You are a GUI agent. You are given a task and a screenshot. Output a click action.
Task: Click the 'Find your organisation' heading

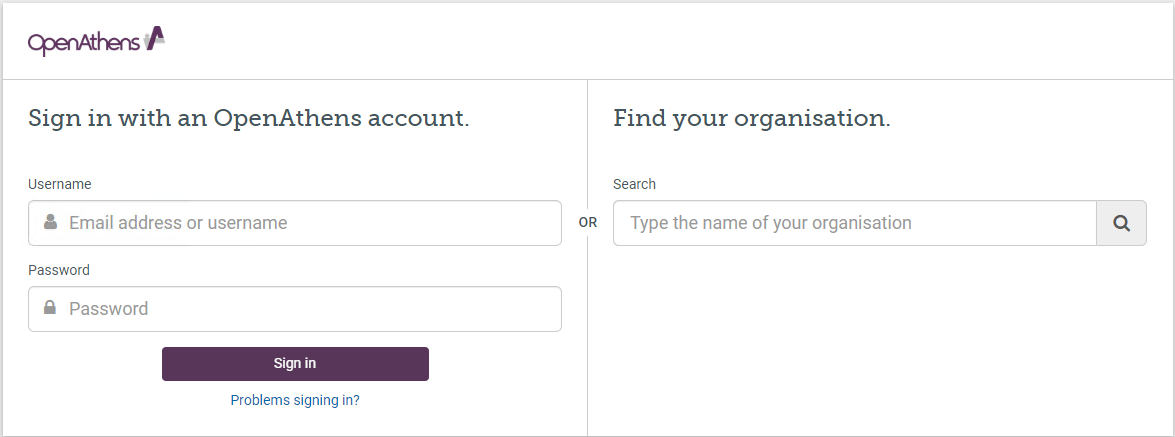pyautogui.click(x=752, y=118)
